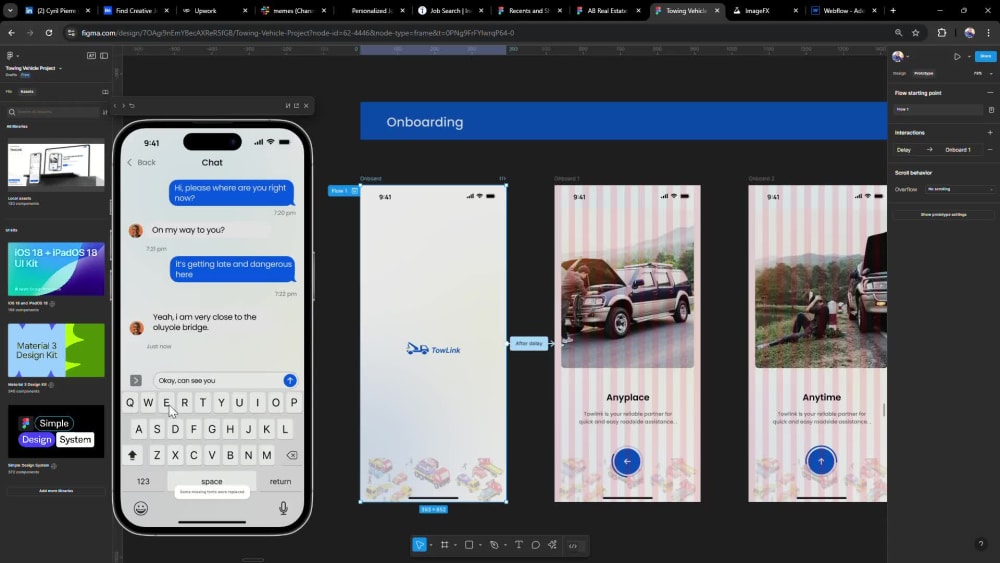Expand Move tool options arrow
This screenshot has height=563, width=1000.
coord(431,546)
